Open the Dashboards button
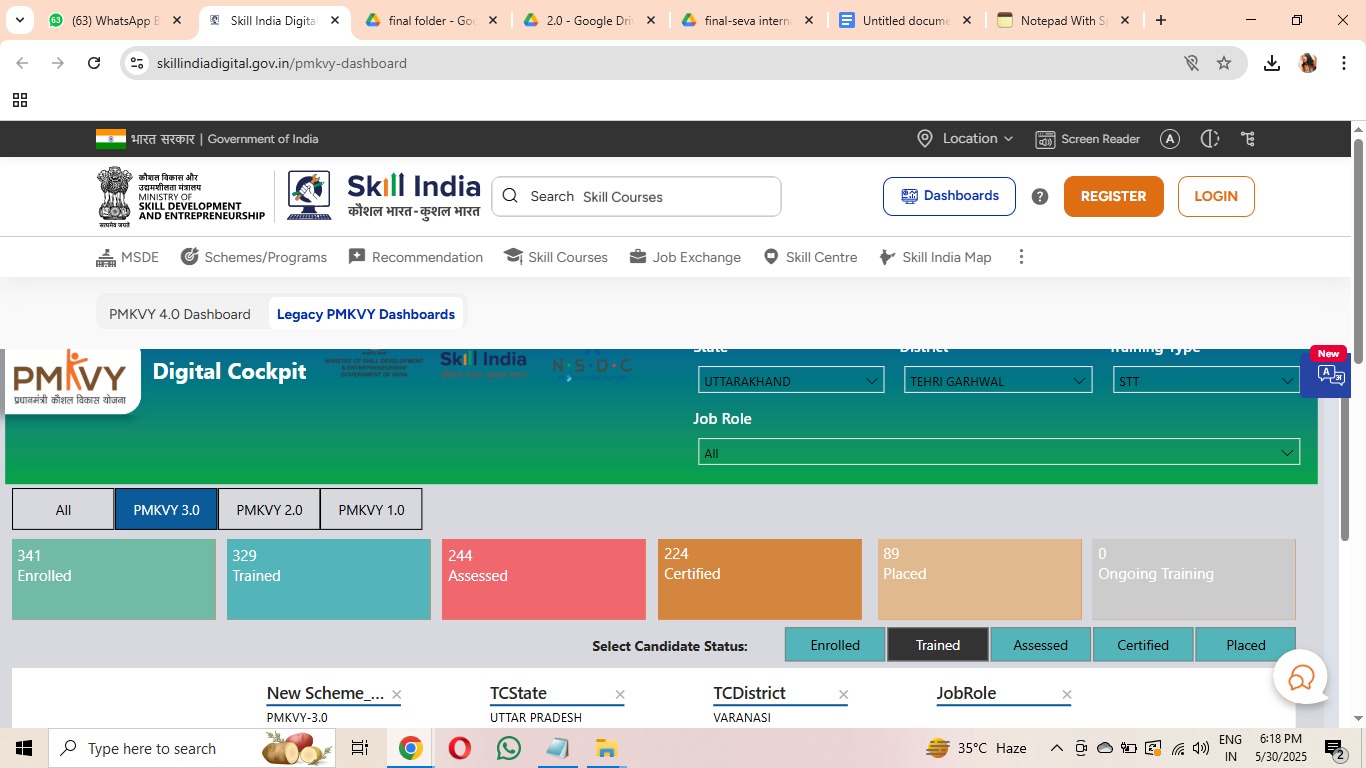This screenshot has height=768, width=1366. pyautogui.click(x=949, y=196)
